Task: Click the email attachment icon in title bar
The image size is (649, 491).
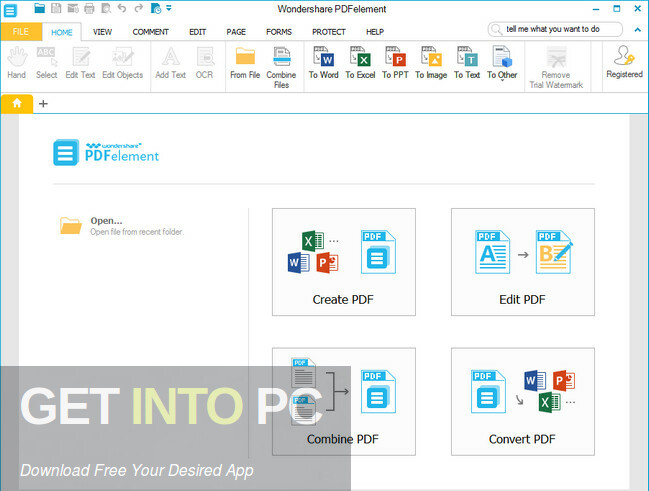Action: [x=73, y=8]
